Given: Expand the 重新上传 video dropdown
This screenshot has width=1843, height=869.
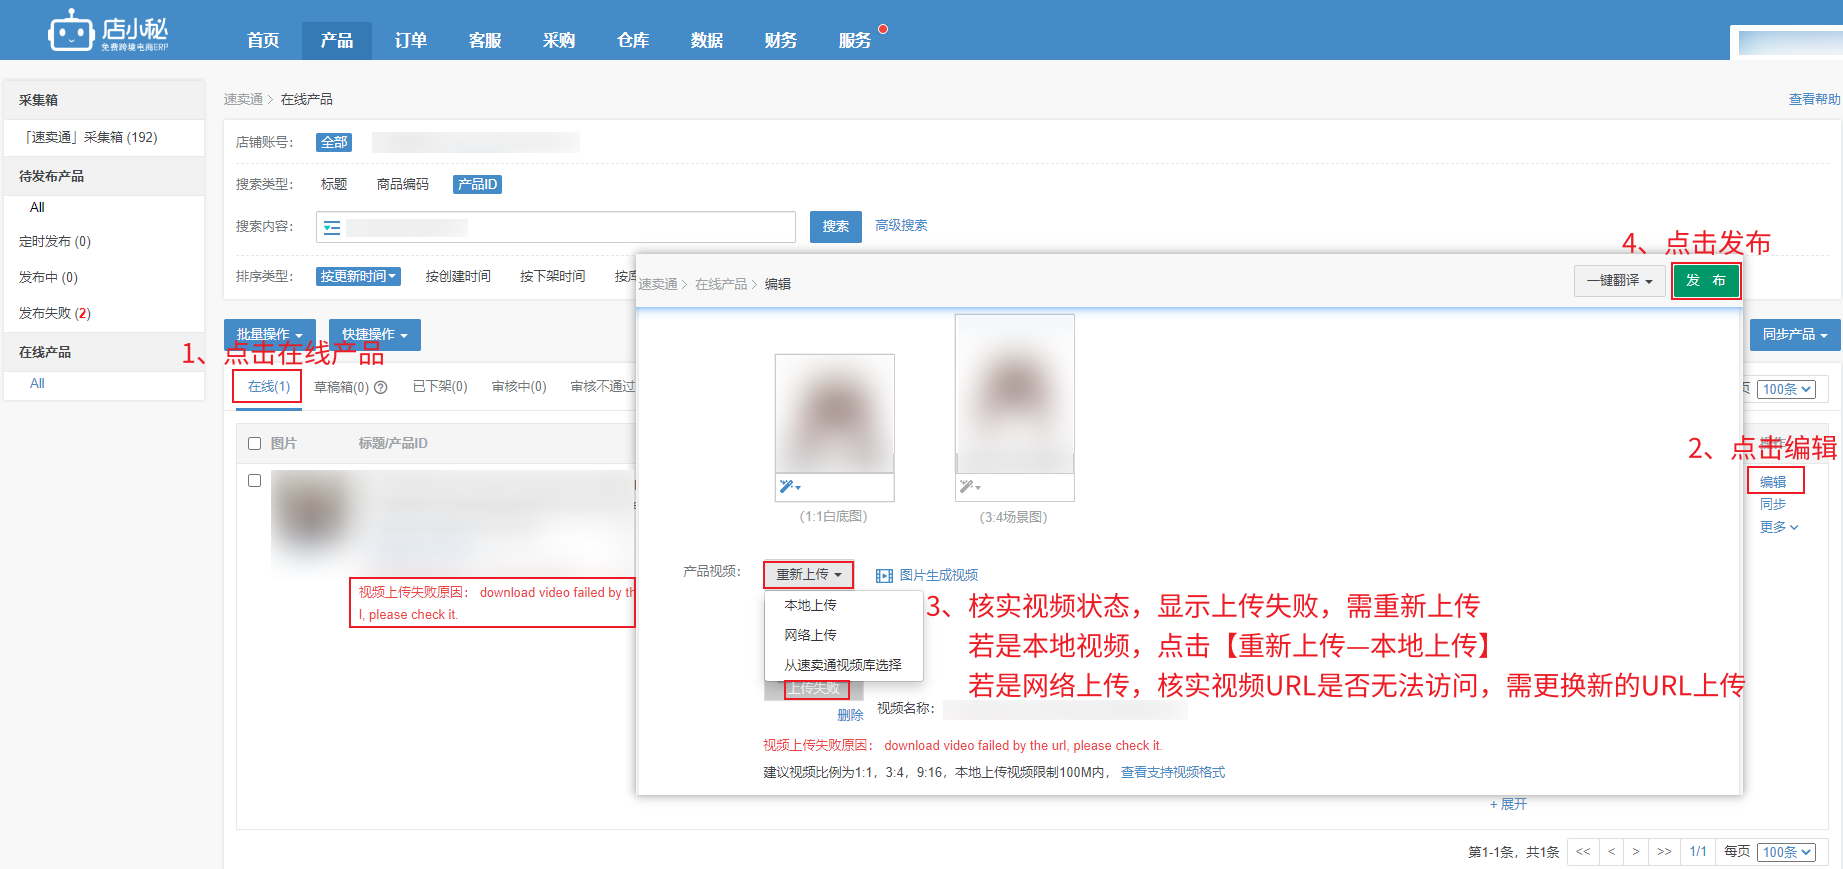Looking at the screenshot, I should [808, 575].
